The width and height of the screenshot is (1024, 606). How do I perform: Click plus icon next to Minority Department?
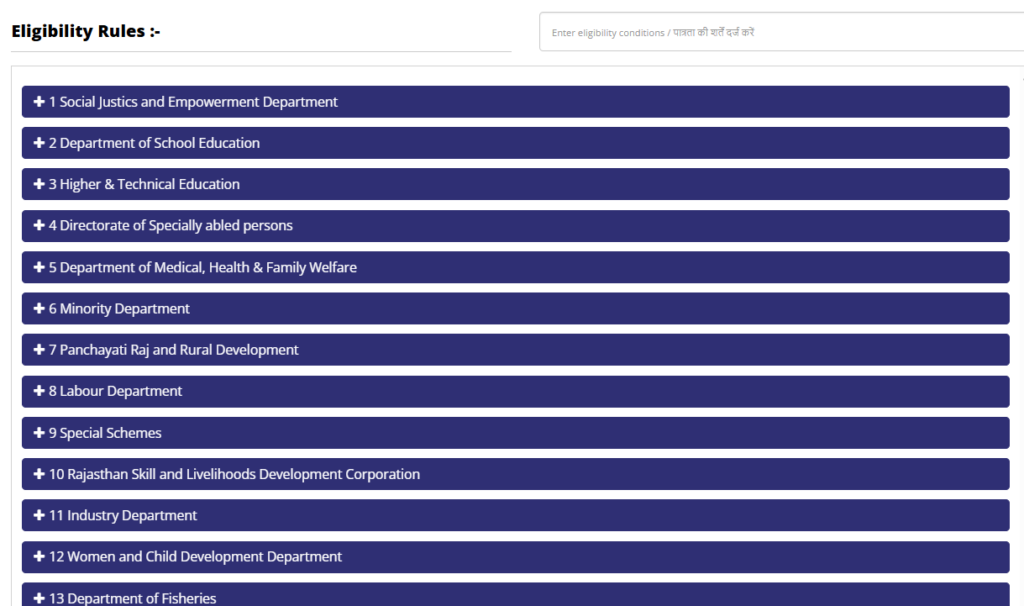(39, 309)
